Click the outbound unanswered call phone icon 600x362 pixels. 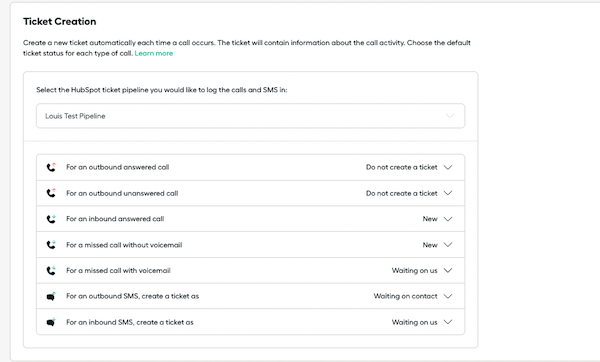[x=51, y=193]
